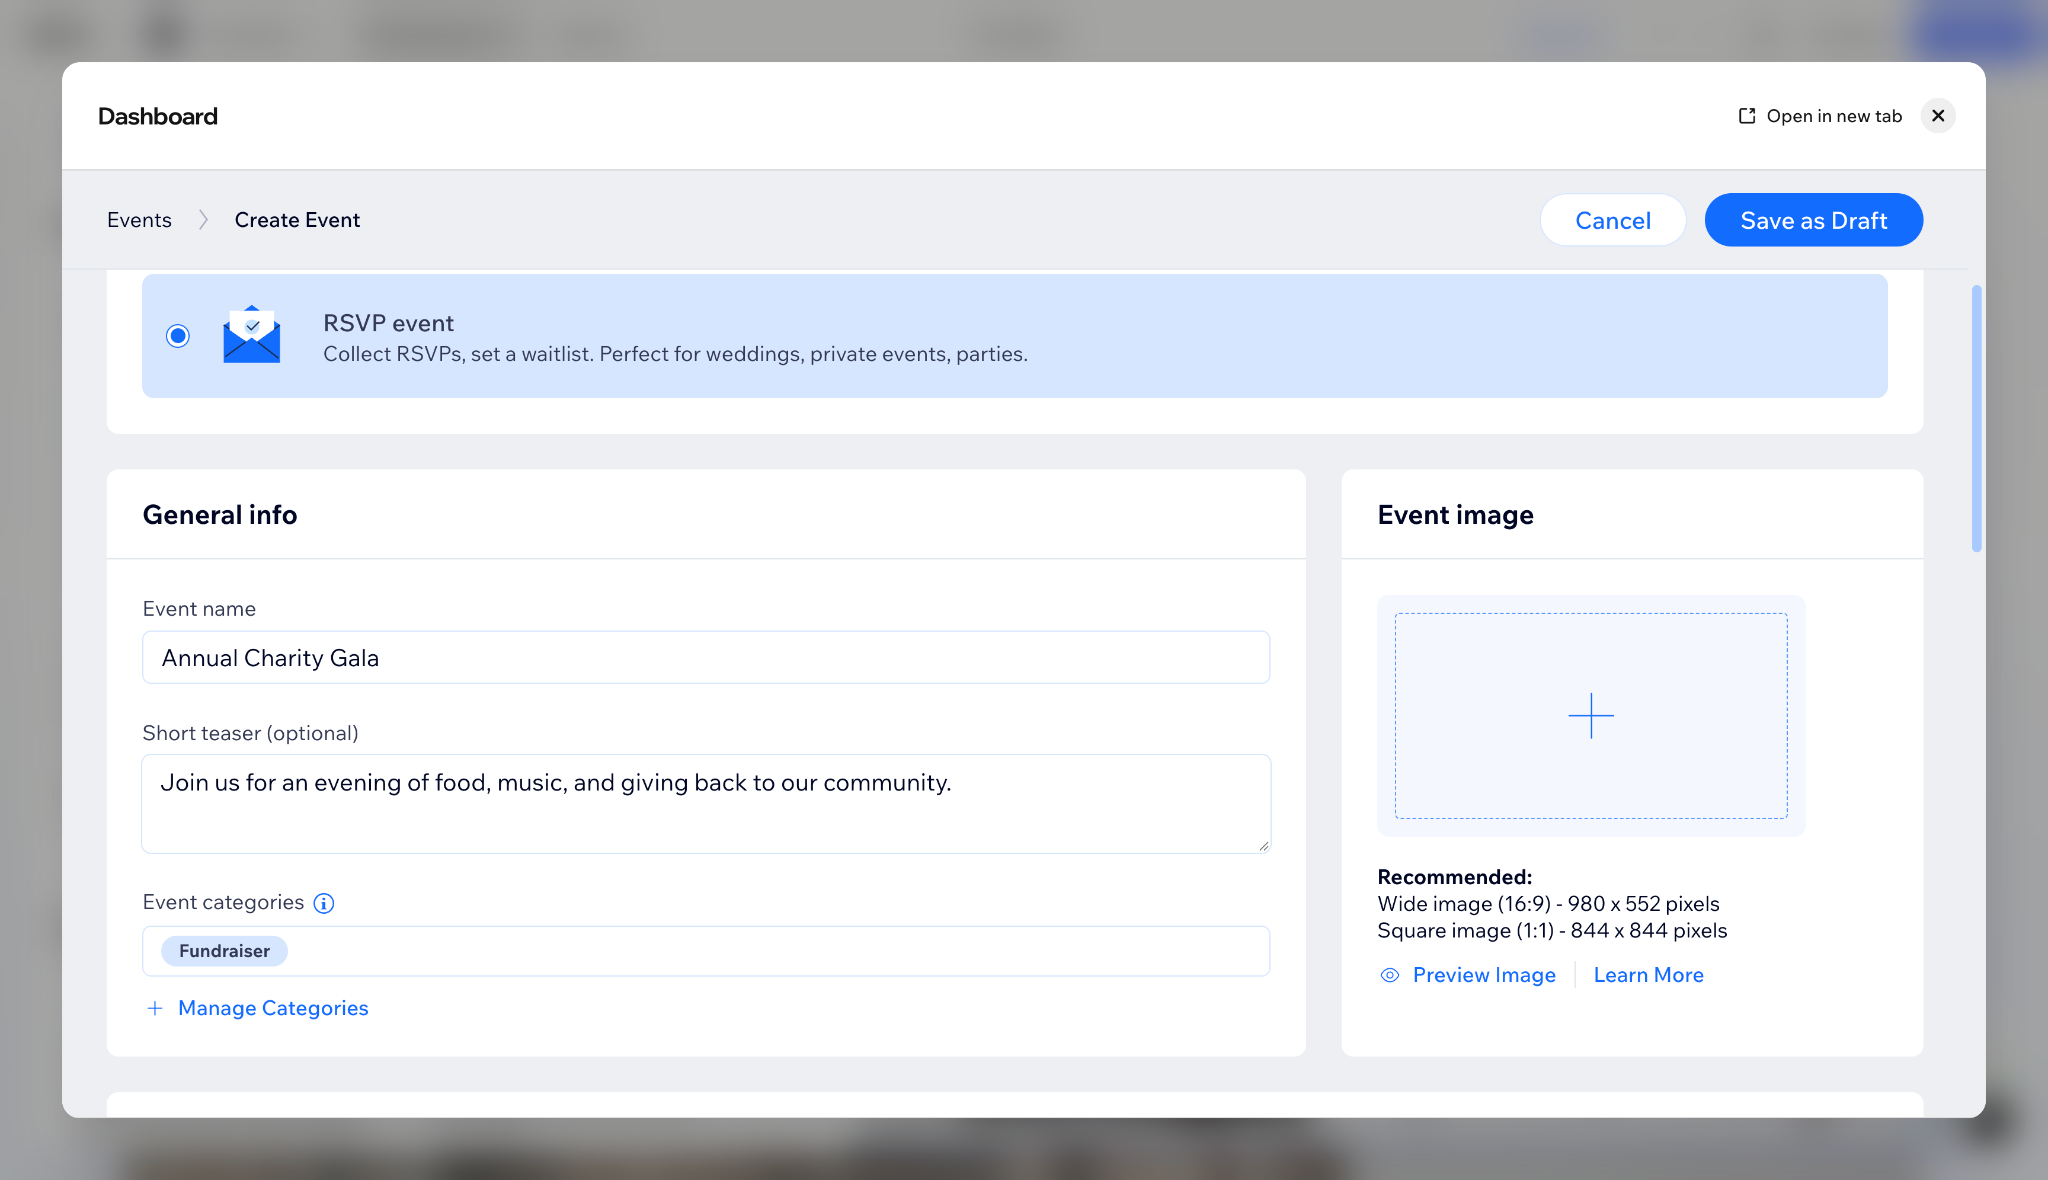Image resolution: width=2048 pixels, height=1180 pixels.
Task: Select the RSVP event radio button
Action: tap(178, 336)
